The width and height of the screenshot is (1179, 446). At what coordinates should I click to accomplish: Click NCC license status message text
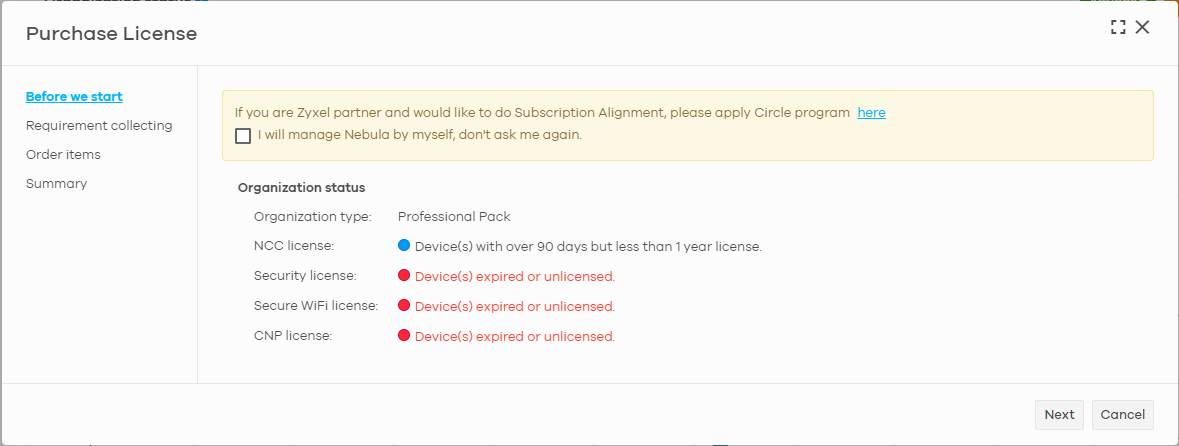(589, 247)
